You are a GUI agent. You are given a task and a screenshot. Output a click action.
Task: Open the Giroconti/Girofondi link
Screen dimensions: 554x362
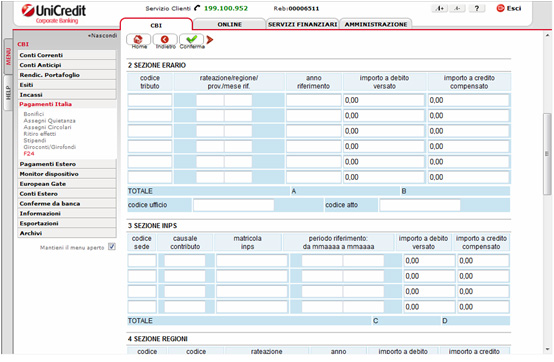(49, 147)
